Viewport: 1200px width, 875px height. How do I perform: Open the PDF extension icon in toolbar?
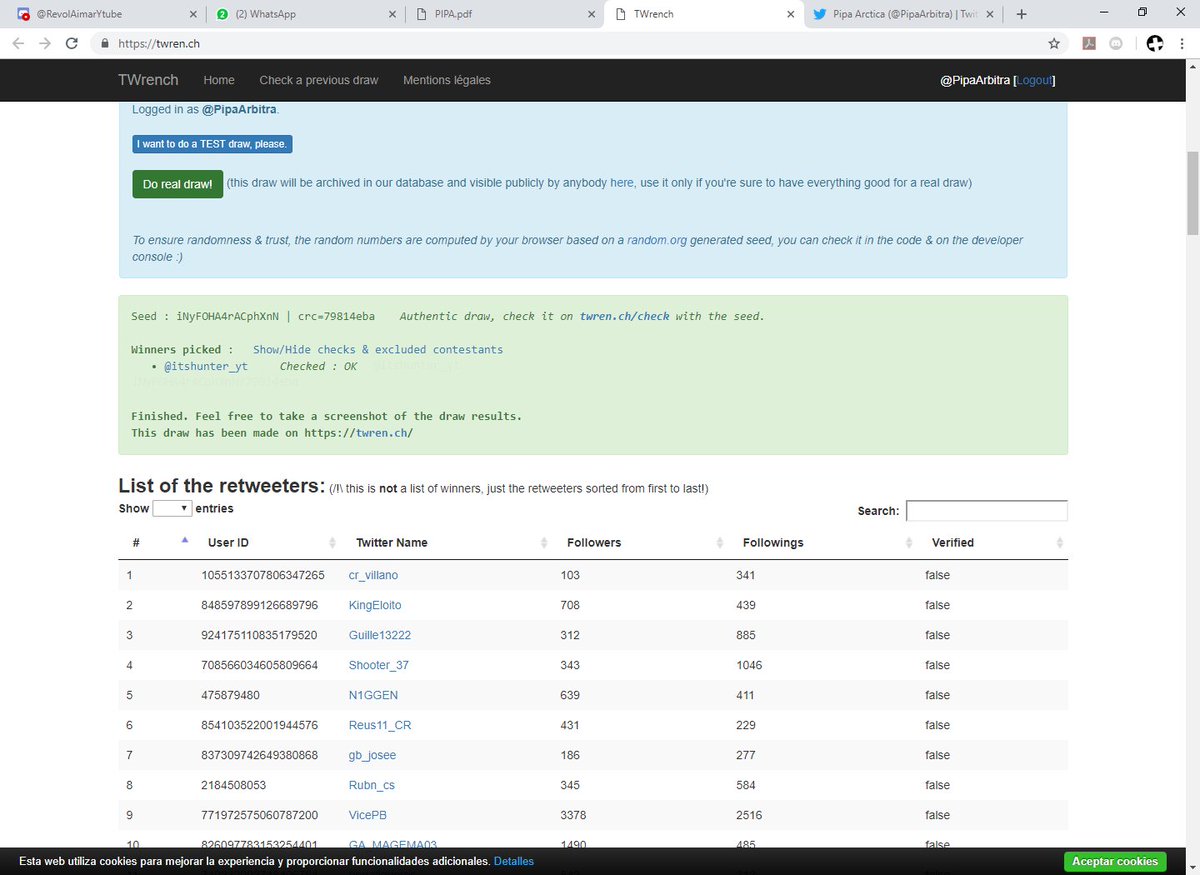(1090, 43)
